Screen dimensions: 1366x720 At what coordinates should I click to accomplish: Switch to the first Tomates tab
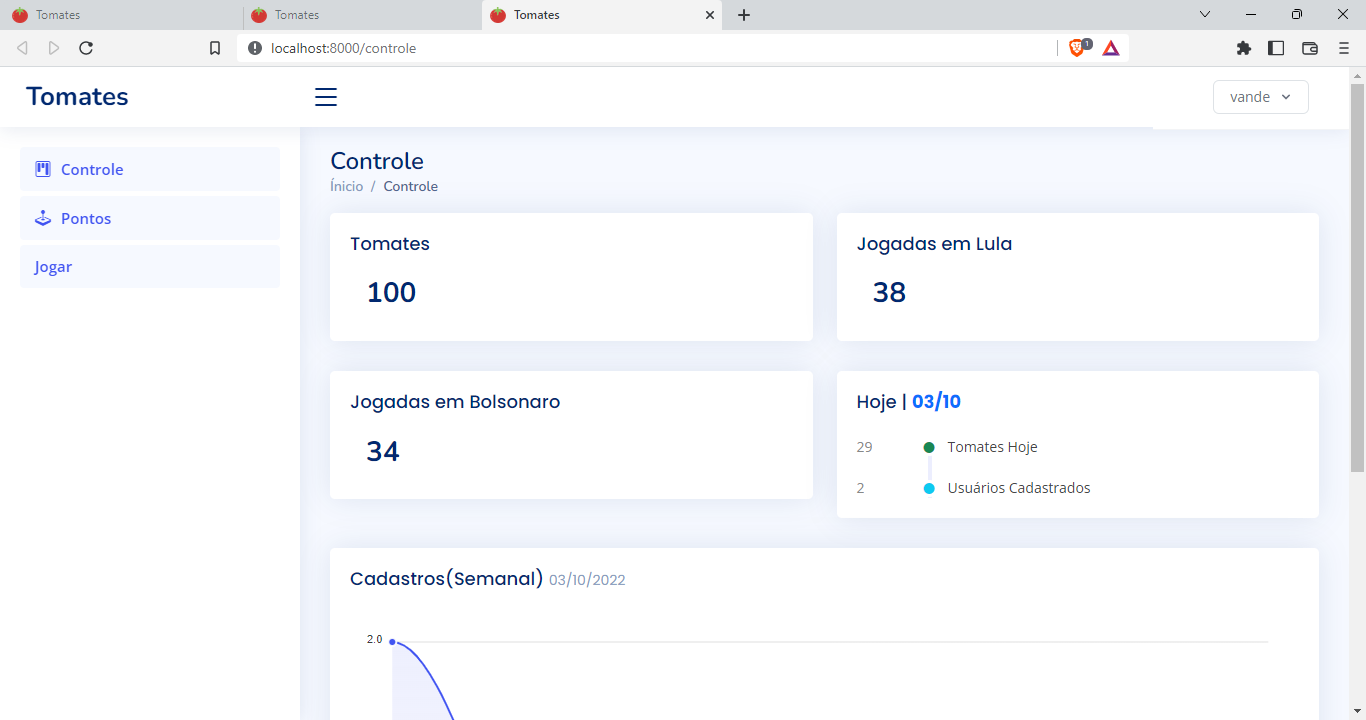pyautogui.click(x=121, y=15)
